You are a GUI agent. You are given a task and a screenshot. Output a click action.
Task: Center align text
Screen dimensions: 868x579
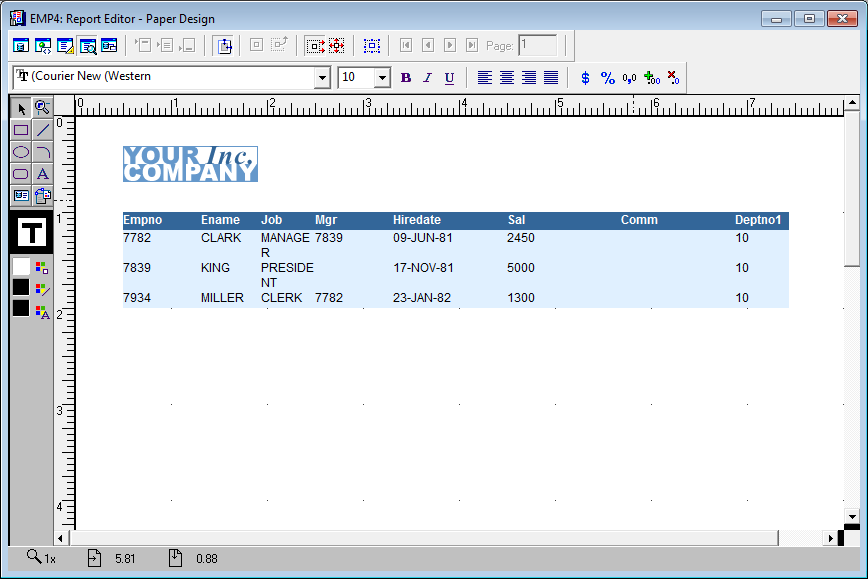tap(507, 78)
